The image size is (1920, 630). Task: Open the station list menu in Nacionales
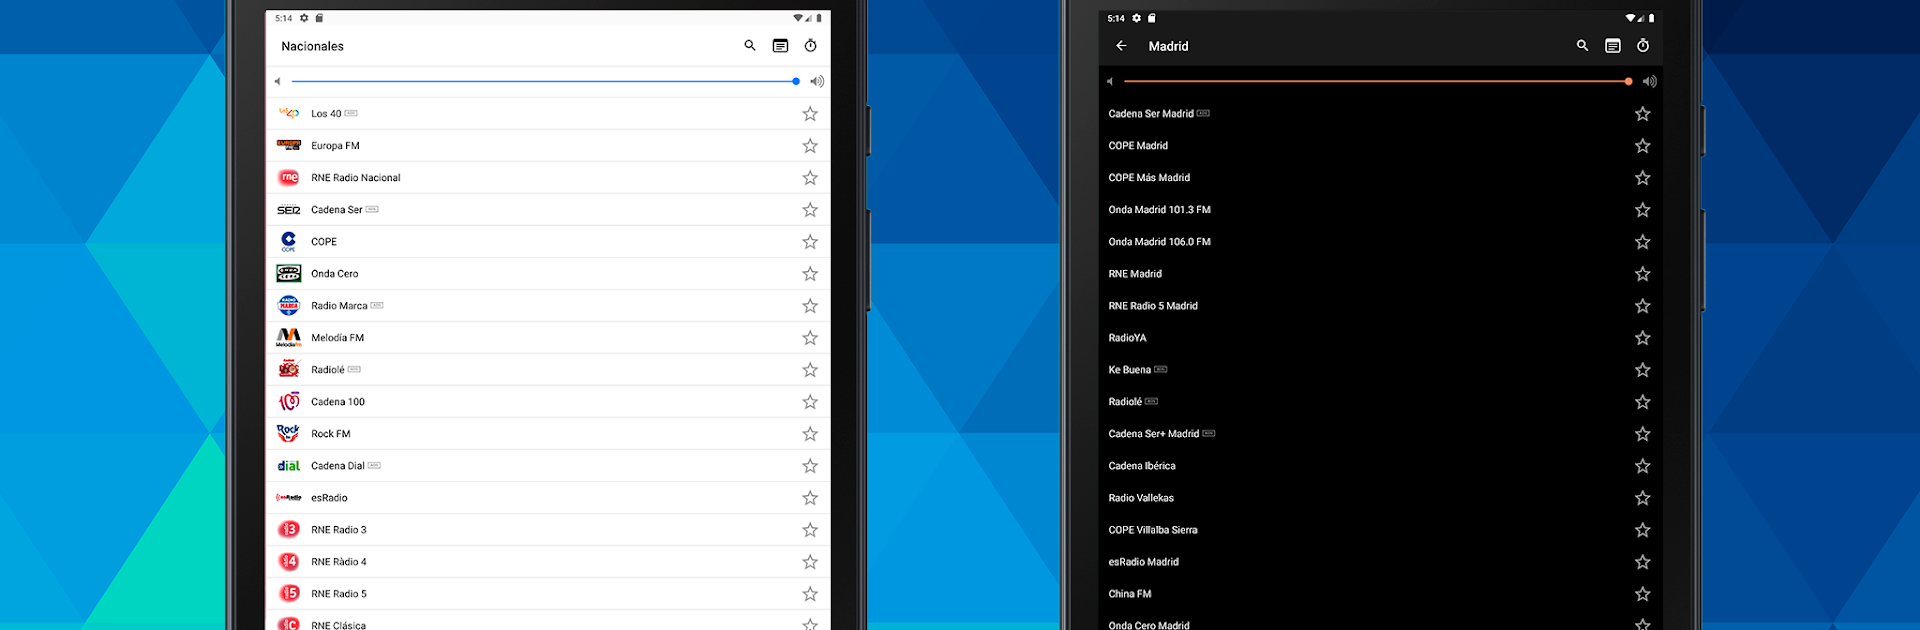(x=780, y=46)
